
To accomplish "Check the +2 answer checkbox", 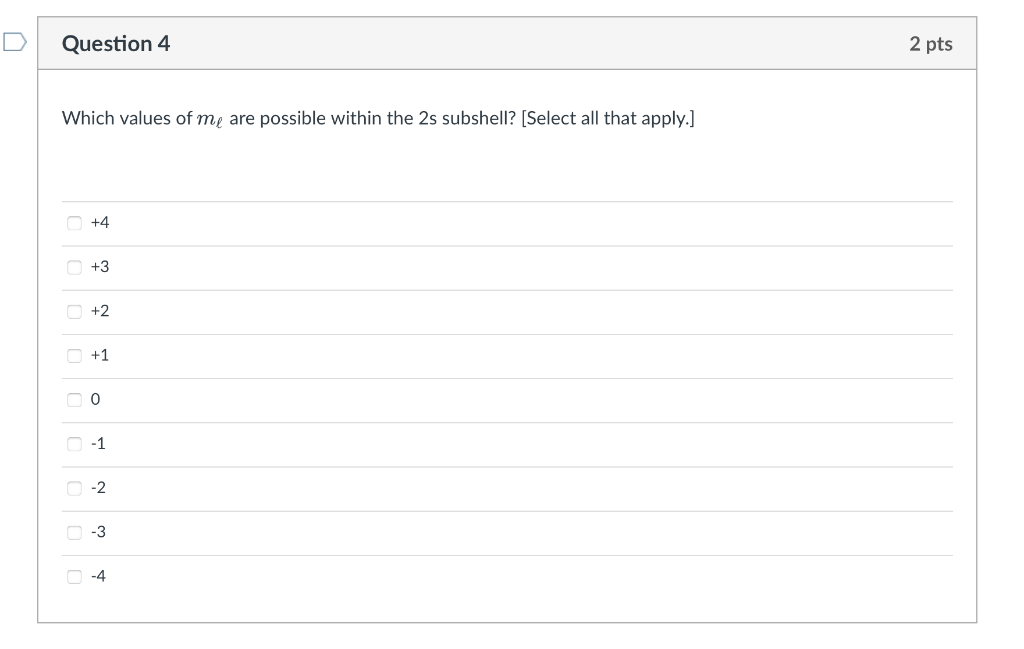I will (x=74, y=311).
